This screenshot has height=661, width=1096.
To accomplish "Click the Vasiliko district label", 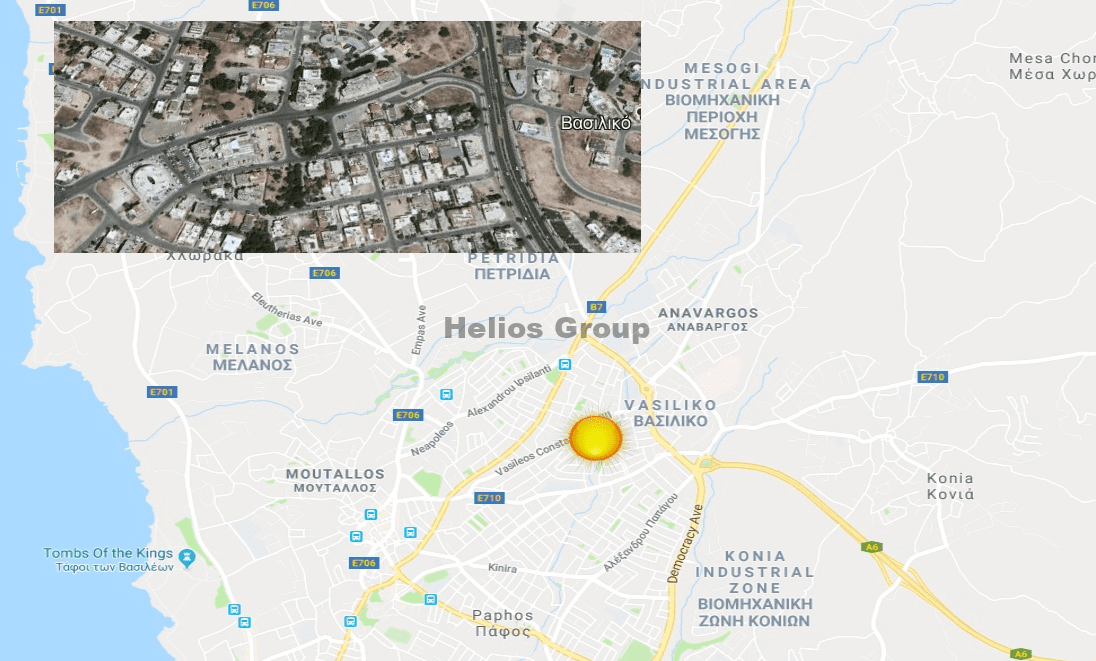I will pos(670,413).
